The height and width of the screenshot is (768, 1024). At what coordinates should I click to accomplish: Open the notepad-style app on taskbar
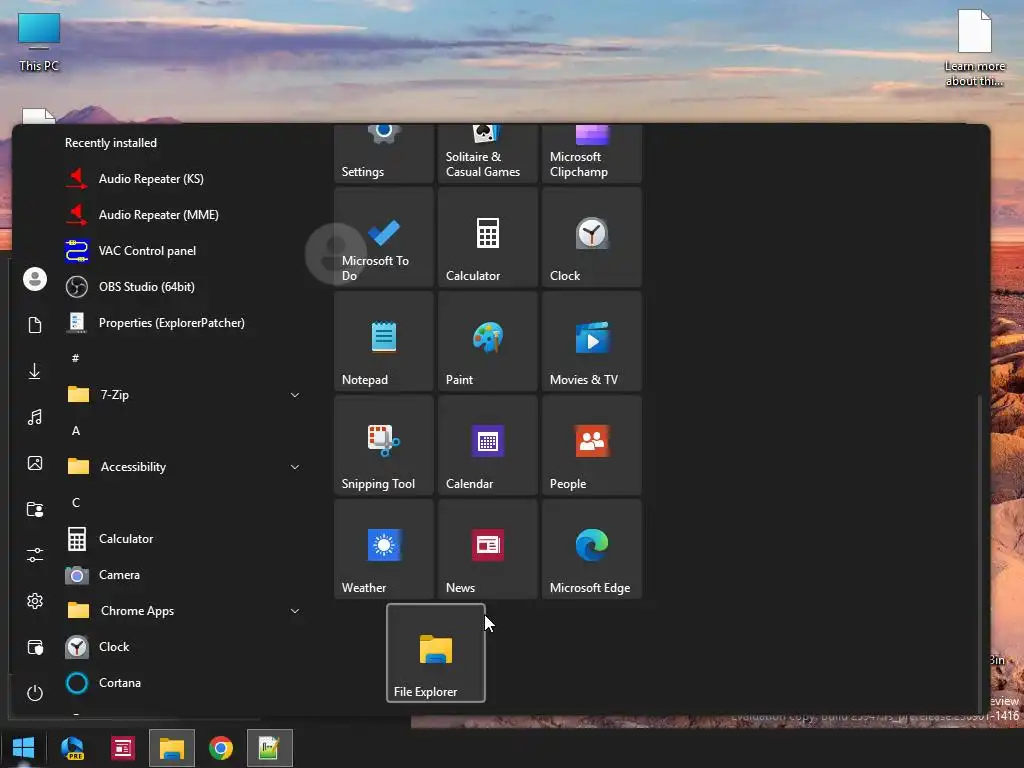pos(270,748)
